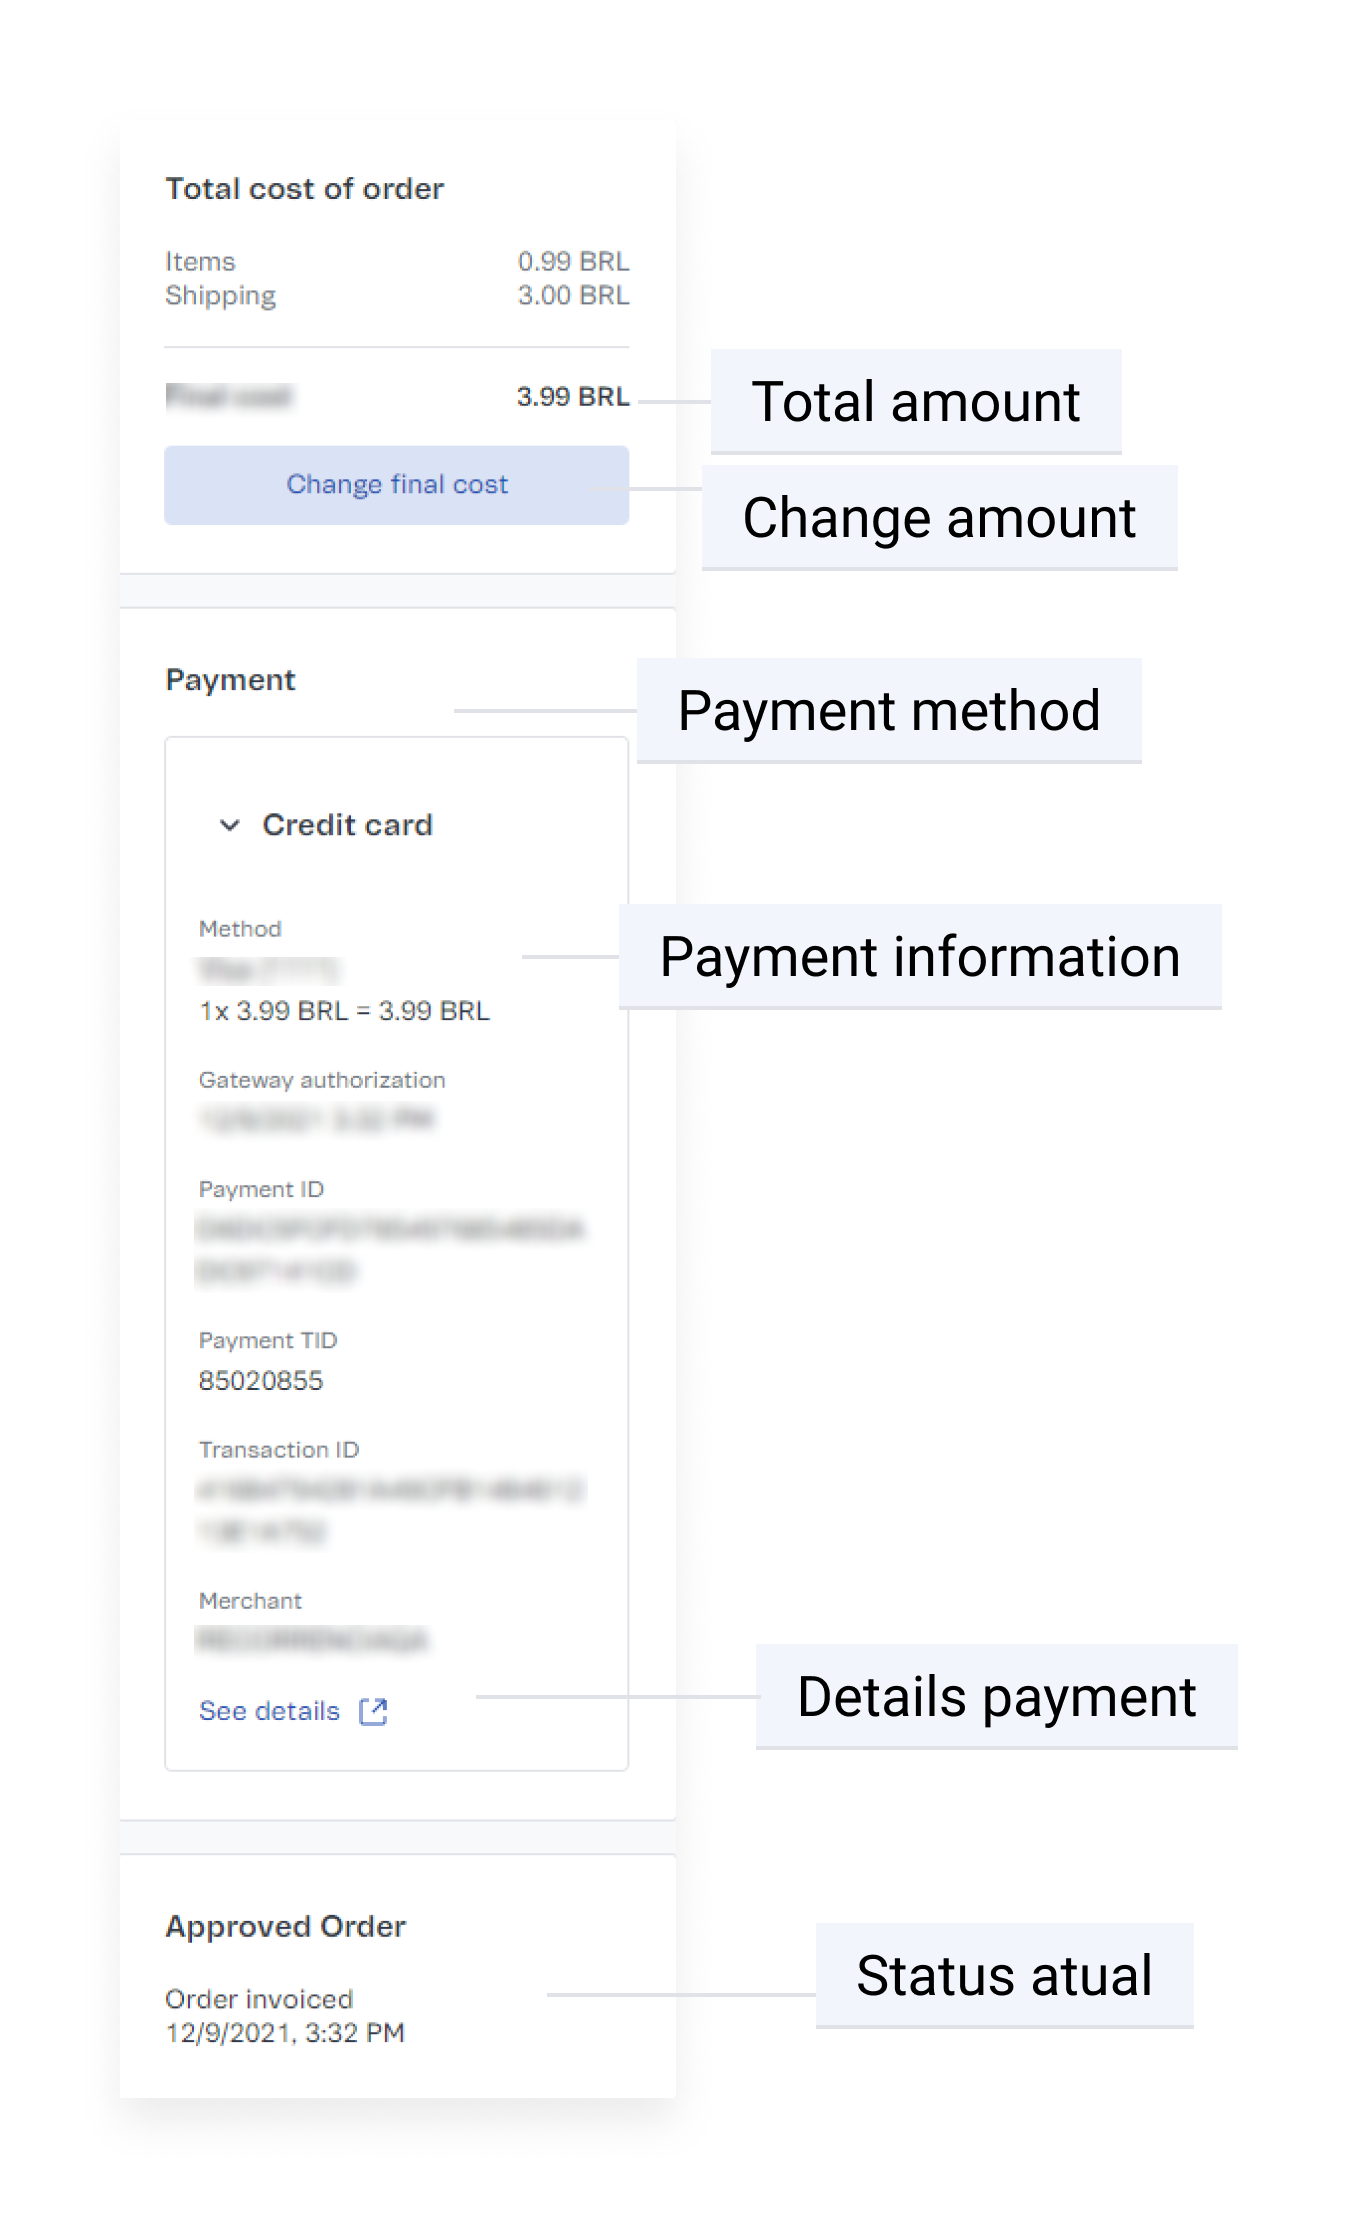Click the Payment TID number 85020855
The height and width of the screenshot is (2217, 1358).
(261, 1381)
